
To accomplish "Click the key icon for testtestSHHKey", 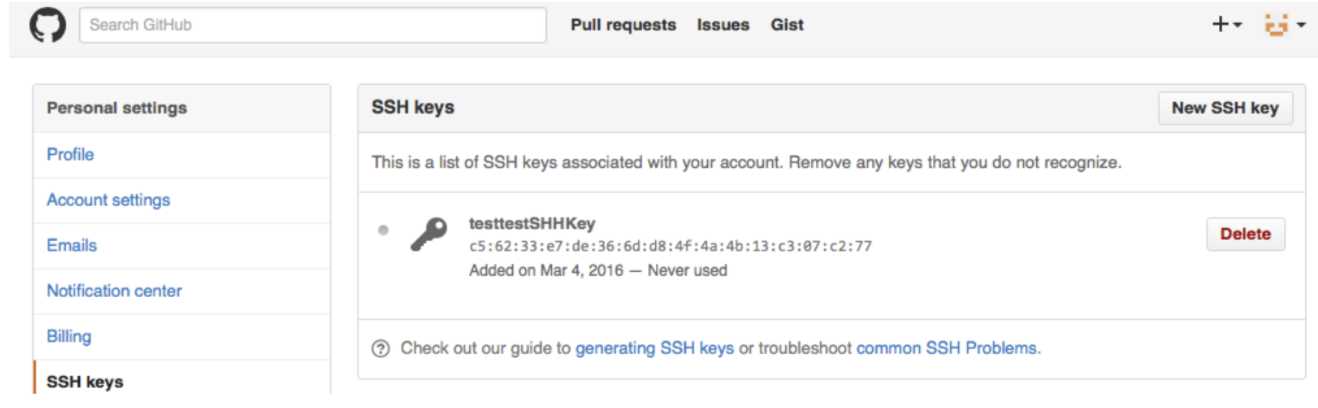I will tap(429, 235).
